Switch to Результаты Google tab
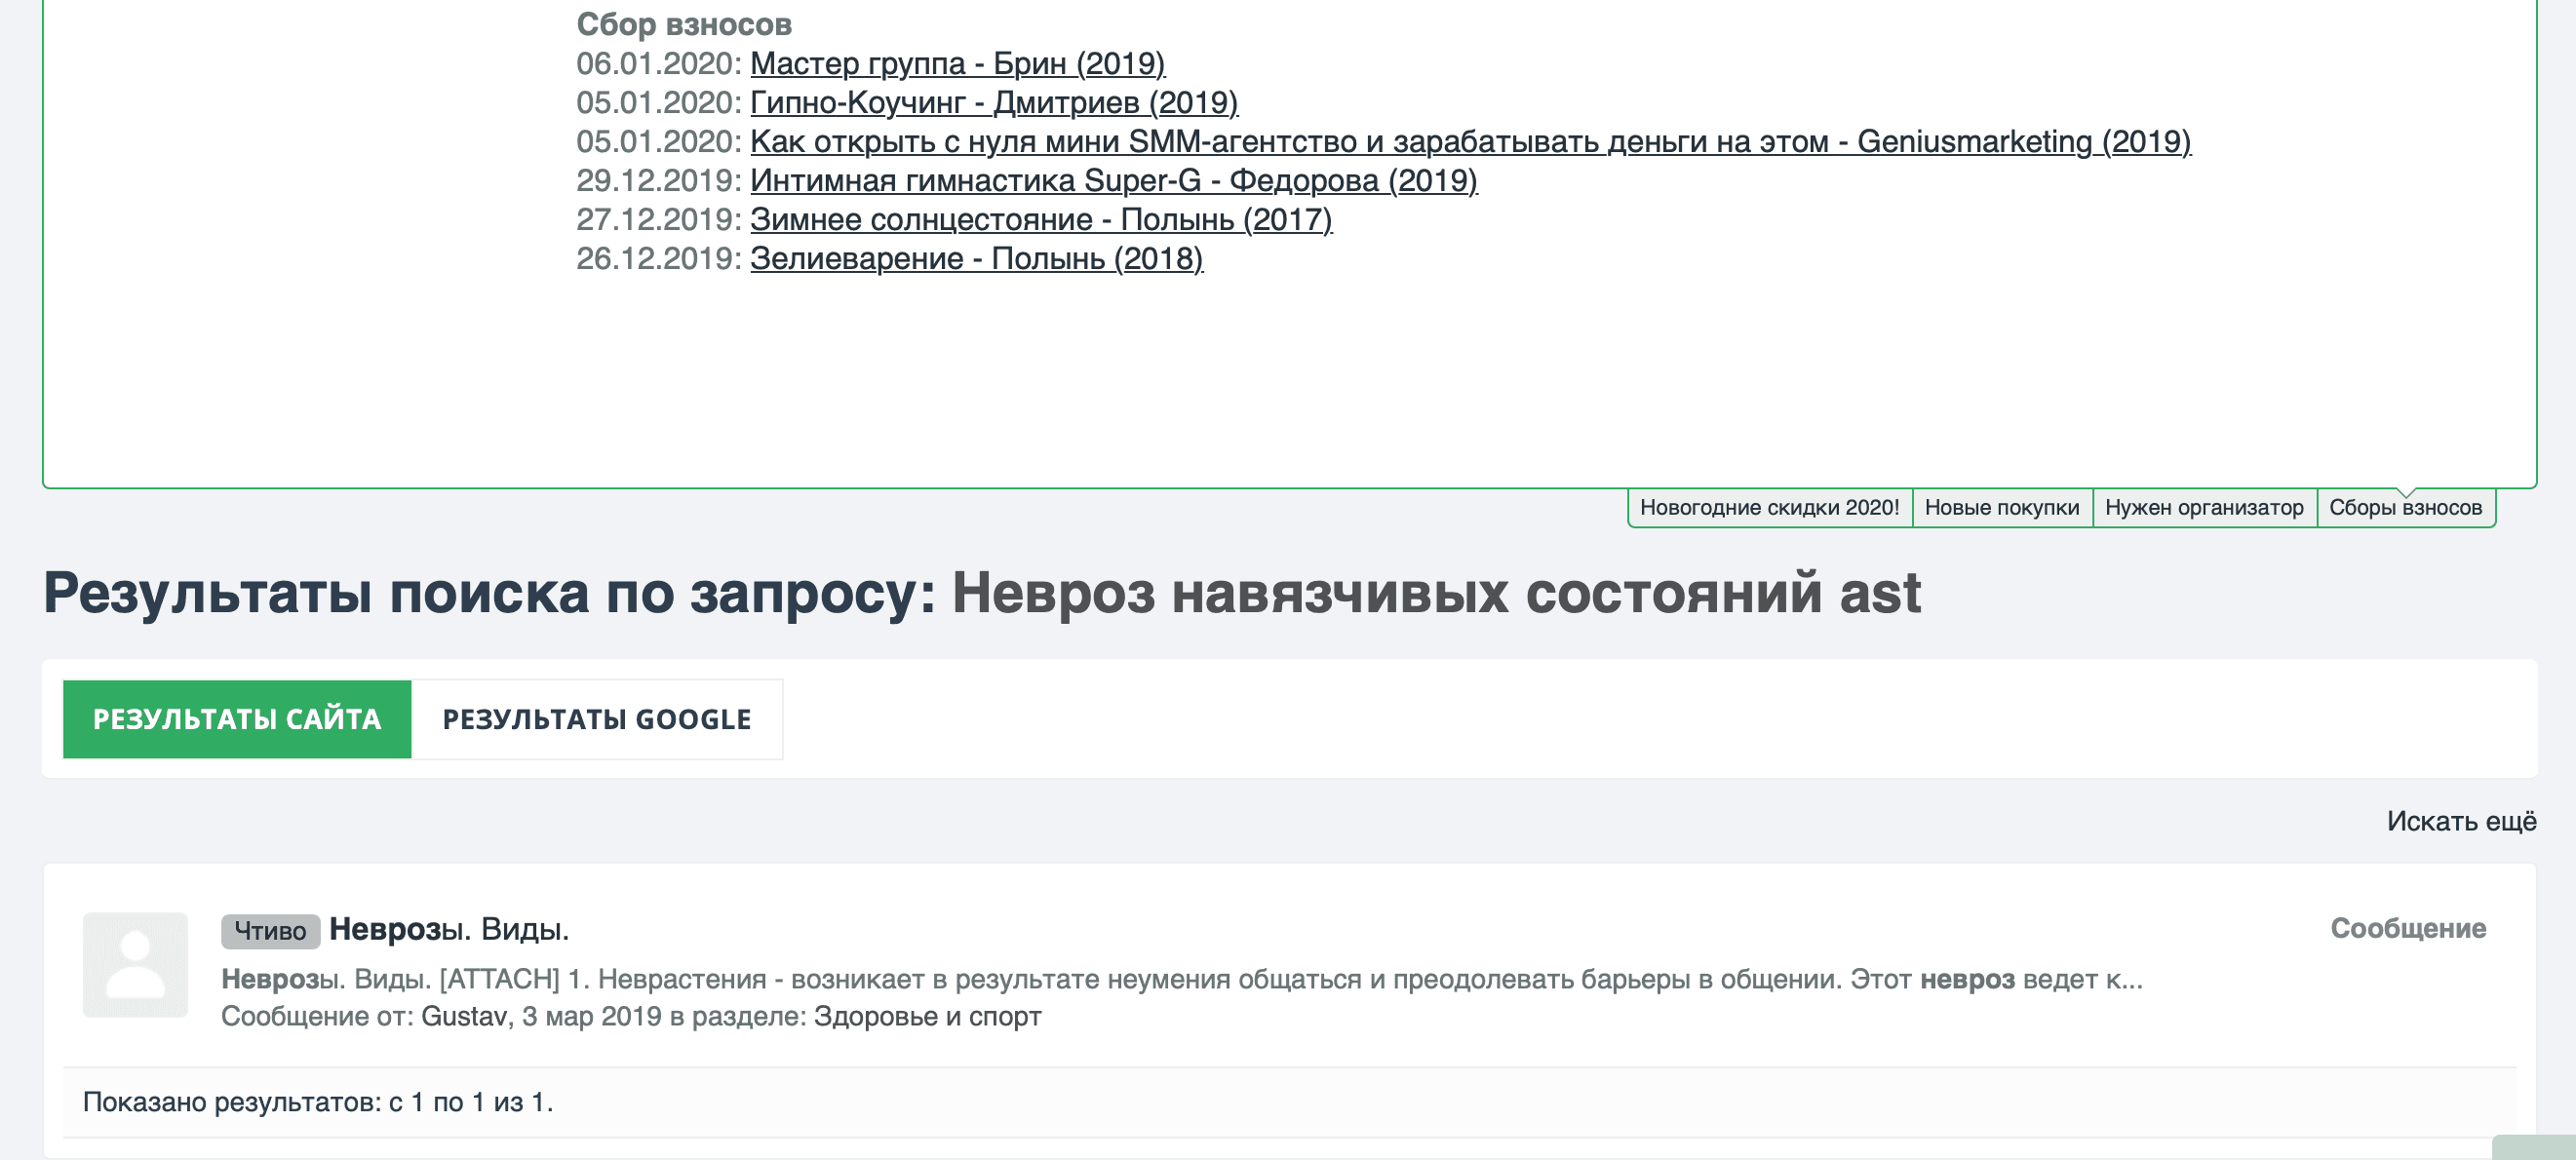Image resolution: width=2576 pixels, height=1160 pixels. [x=596, y=719]
